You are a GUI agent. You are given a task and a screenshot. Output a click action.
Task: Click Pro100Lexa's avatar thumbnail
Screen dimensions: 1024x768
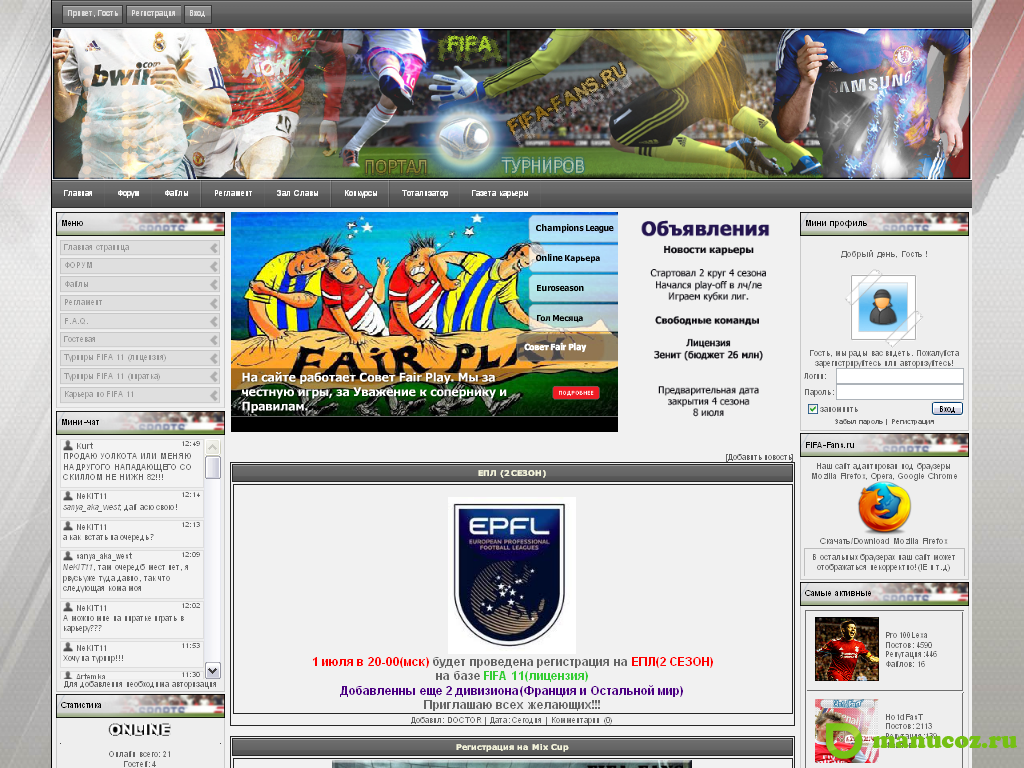pyautogui.click(x=846, y=649)
